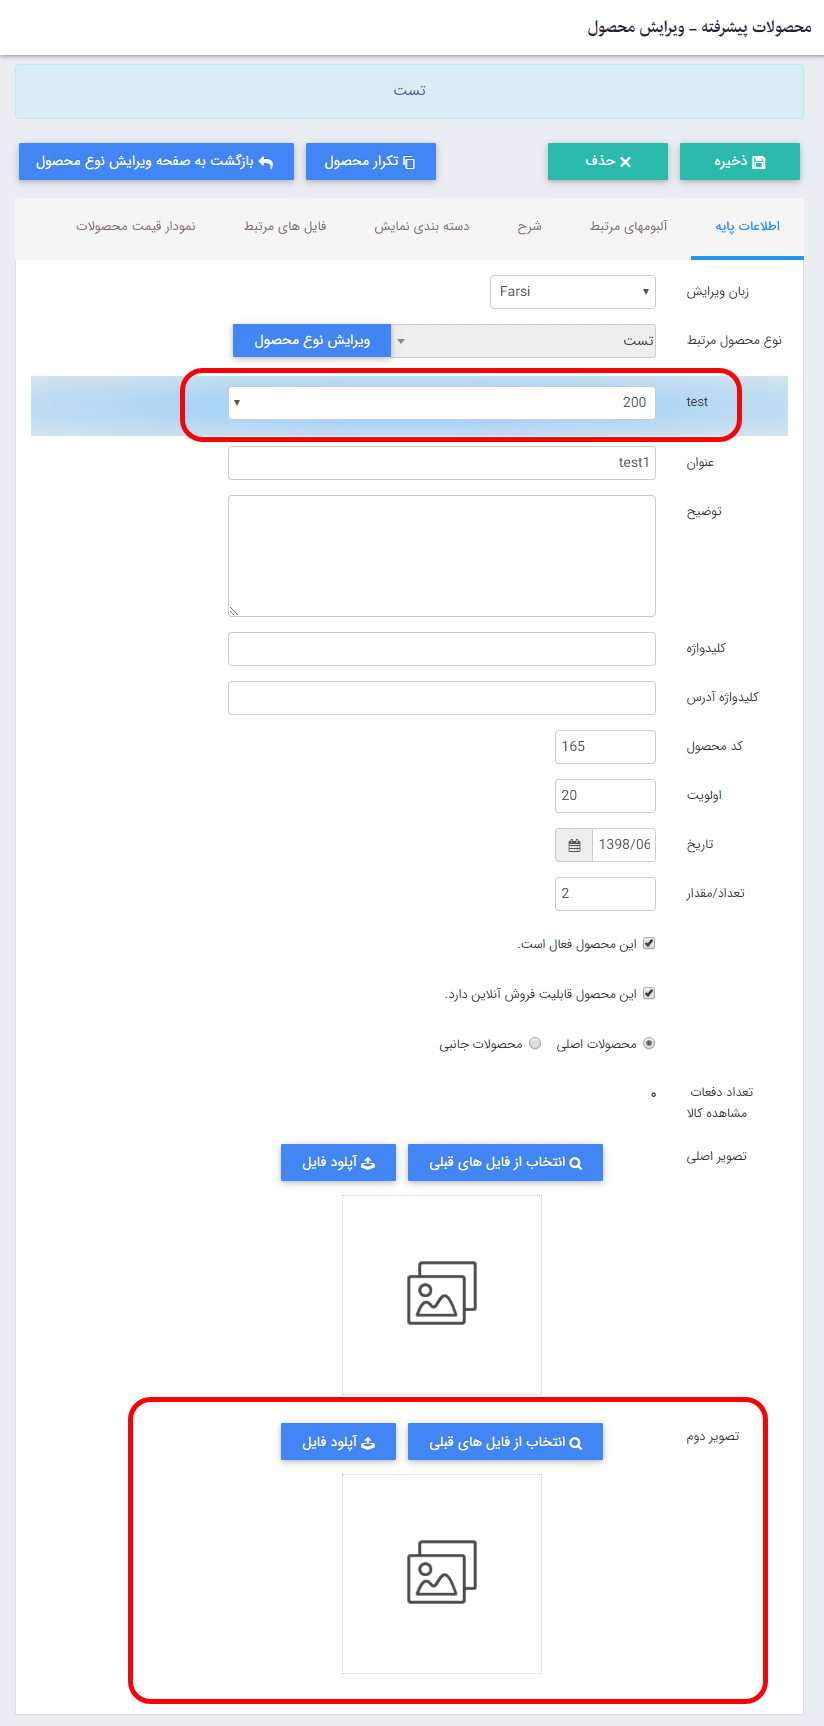Expand the نوع محصول مرتبط dropdown

(x=523, y=341)
